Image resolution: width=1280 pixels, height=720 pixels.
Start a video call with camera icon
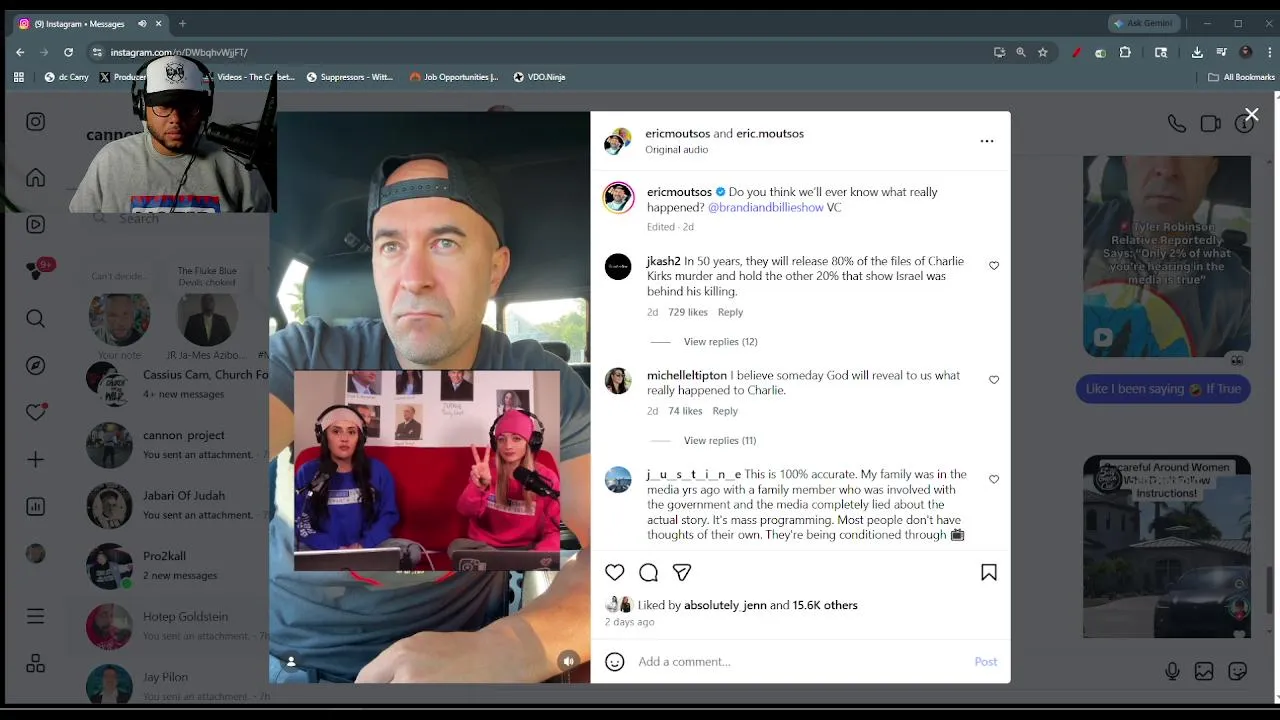point(1210,124)
